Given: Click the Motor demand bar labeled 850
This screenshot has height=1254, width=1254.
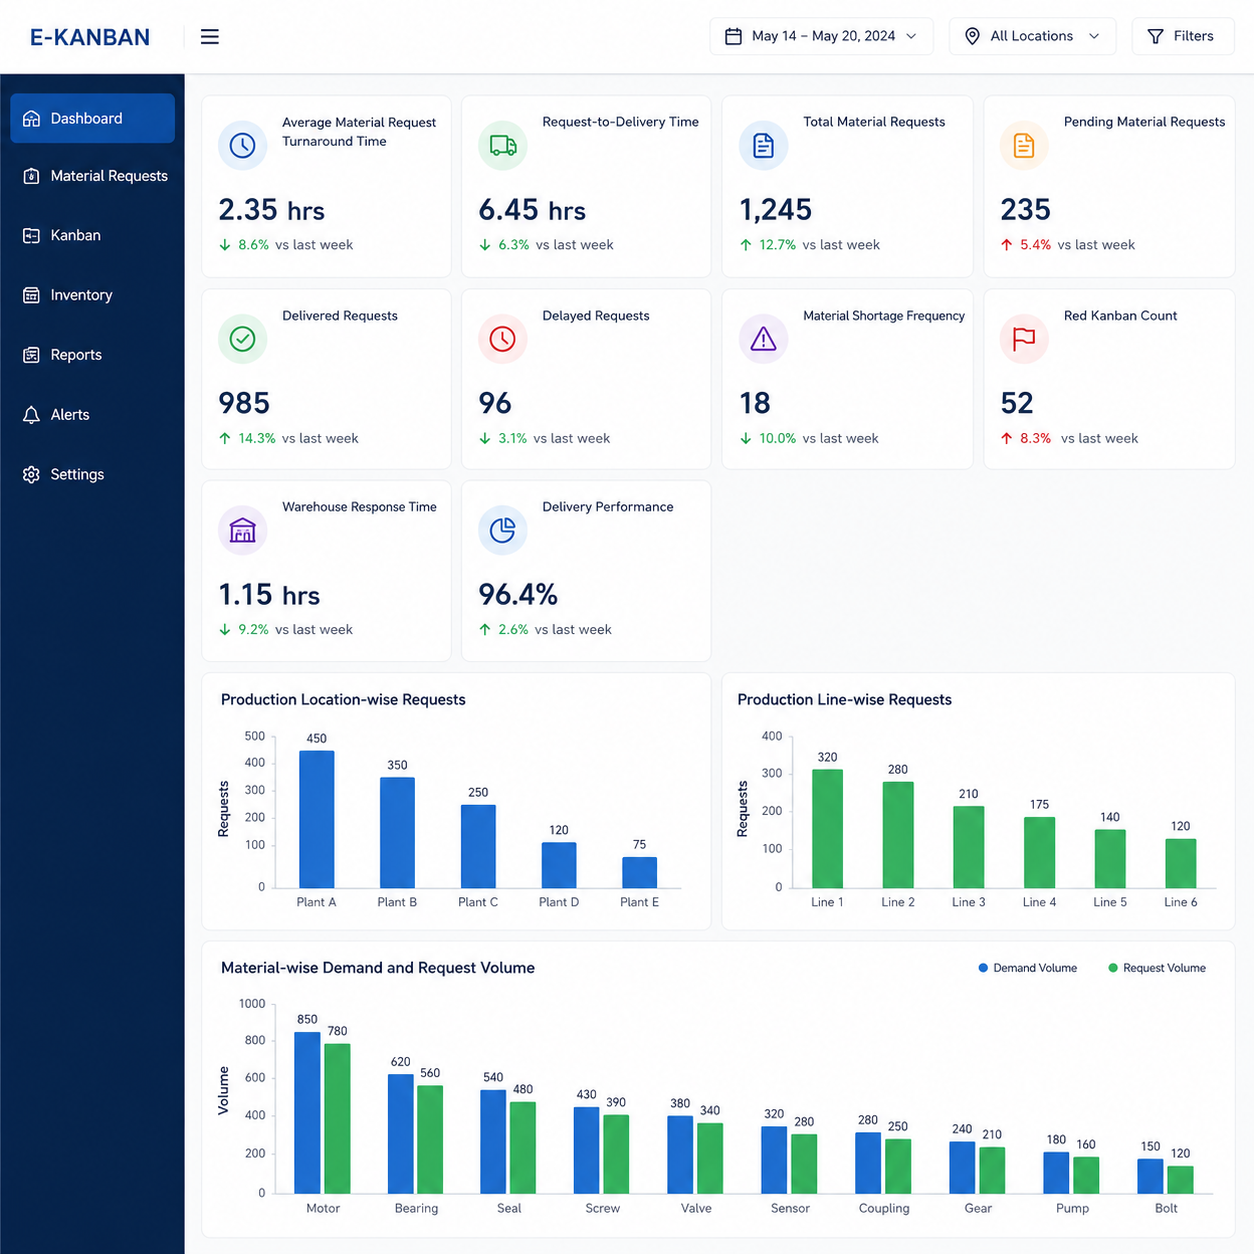Looking at the screenshot, I should click(307, 1112).
